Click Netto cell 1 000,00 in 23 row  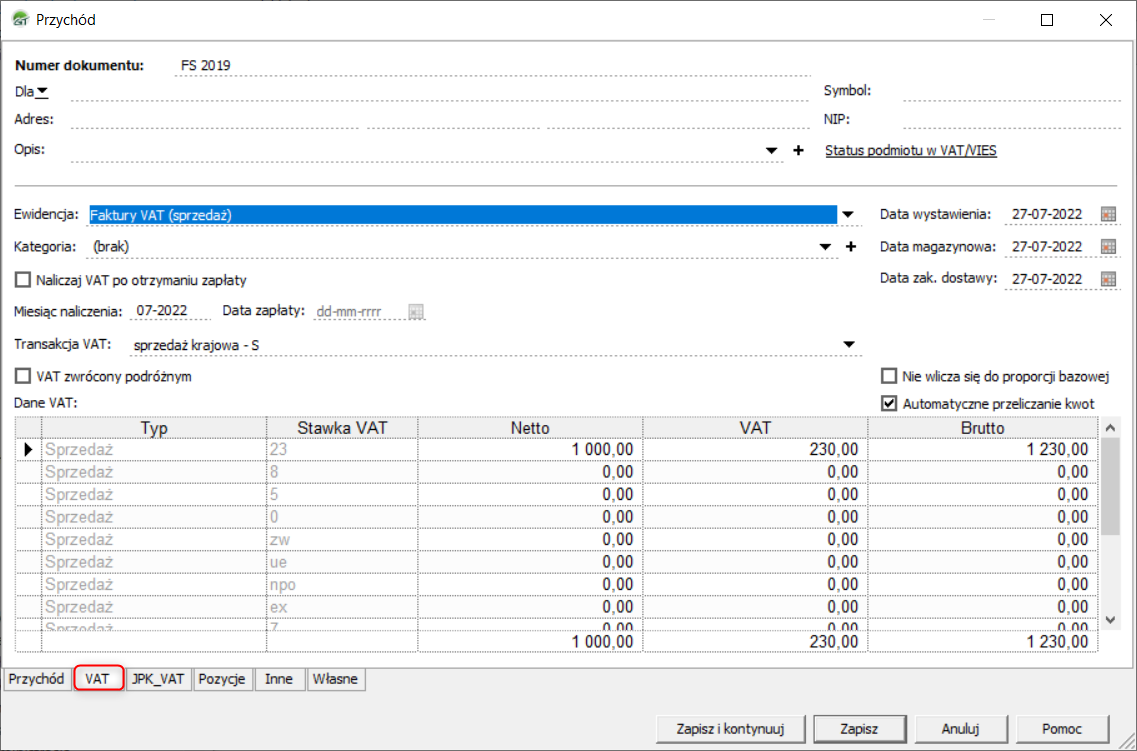[x=530, y=449]
